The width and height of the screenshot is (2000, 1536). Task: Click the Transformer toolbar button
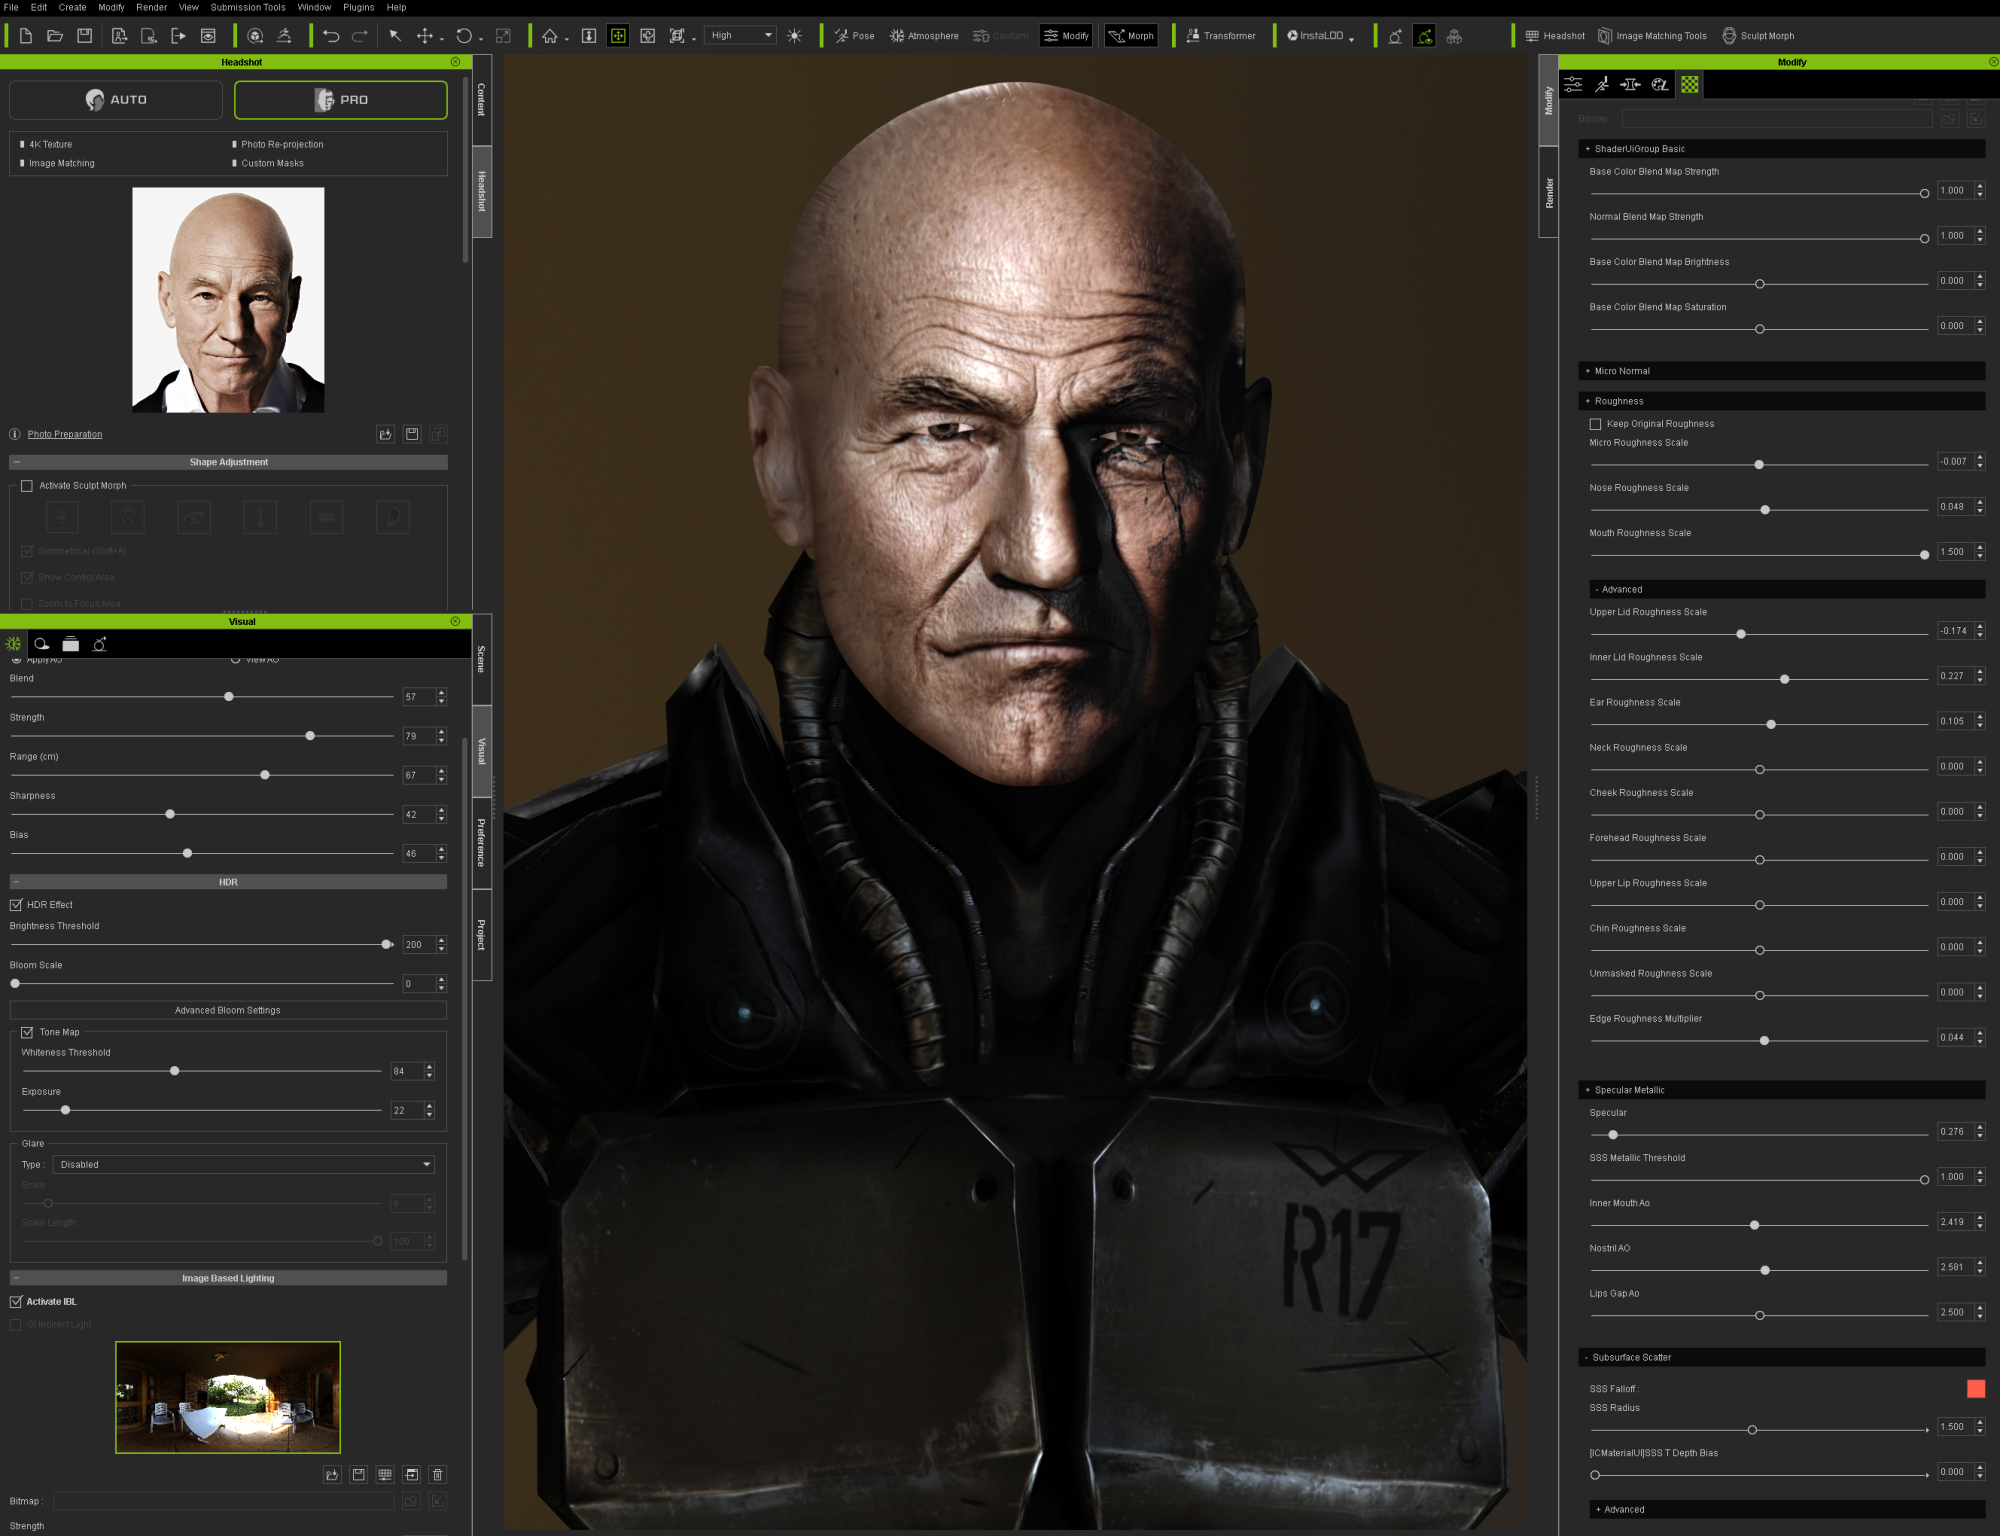1220,36
